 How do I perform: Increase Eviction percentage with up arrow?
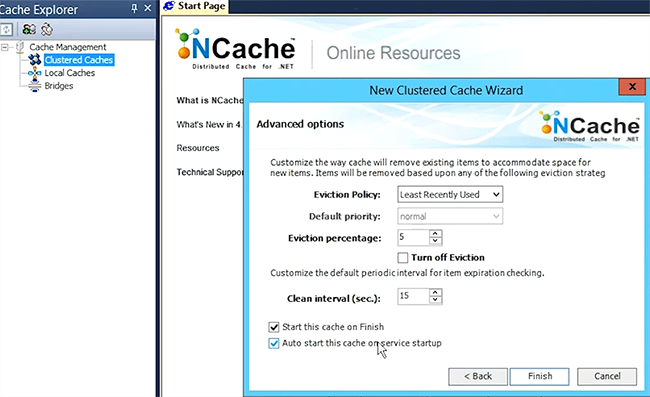click(435, 234)
